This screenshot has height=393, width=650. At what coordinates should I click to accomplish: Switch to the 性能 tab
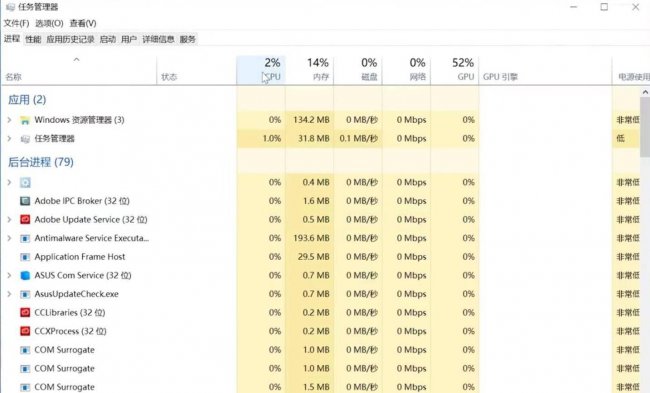pyautogui.click(x=33, y=39)
